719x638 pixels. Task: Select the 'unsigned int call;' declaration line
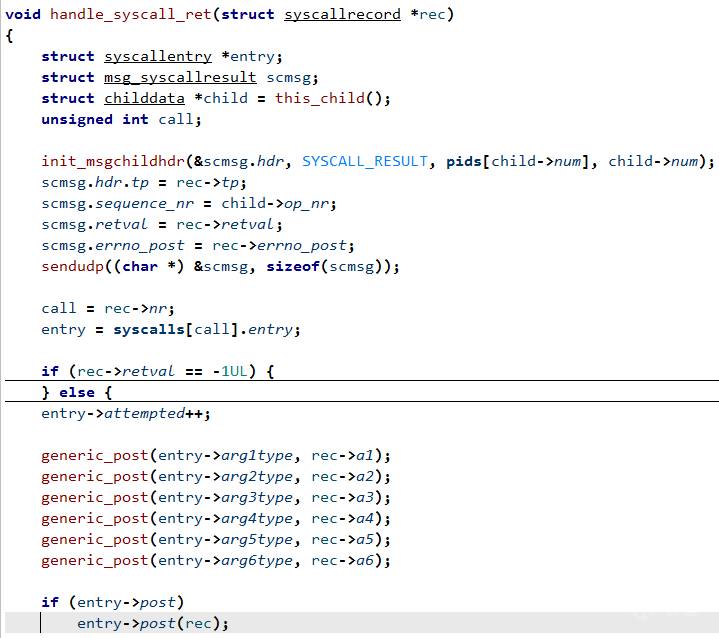[121, 119]
